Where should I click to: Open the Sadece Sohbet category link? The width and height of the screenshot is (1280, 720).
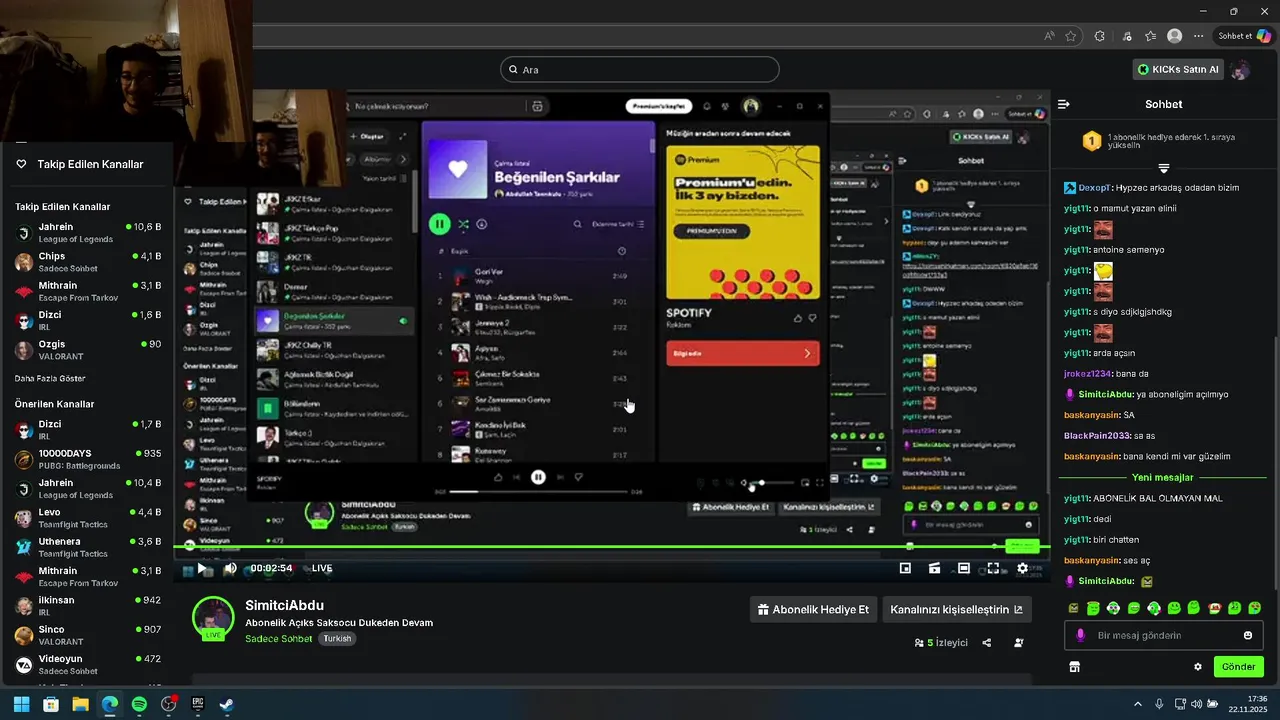tap(279, 638)
